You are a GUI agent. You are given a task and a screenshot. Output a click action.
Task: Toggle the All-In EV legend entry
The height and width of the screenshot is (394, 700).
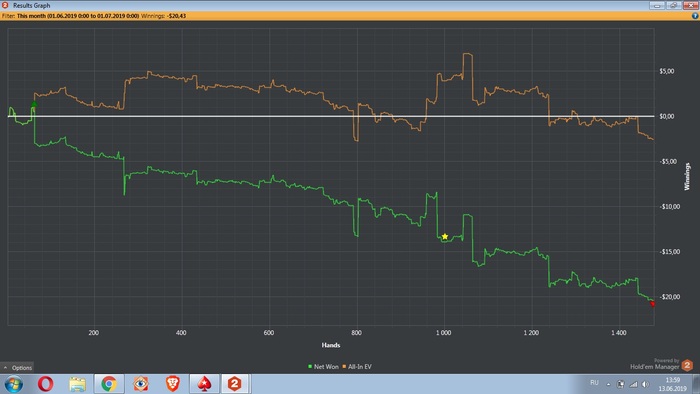point(357,367)
